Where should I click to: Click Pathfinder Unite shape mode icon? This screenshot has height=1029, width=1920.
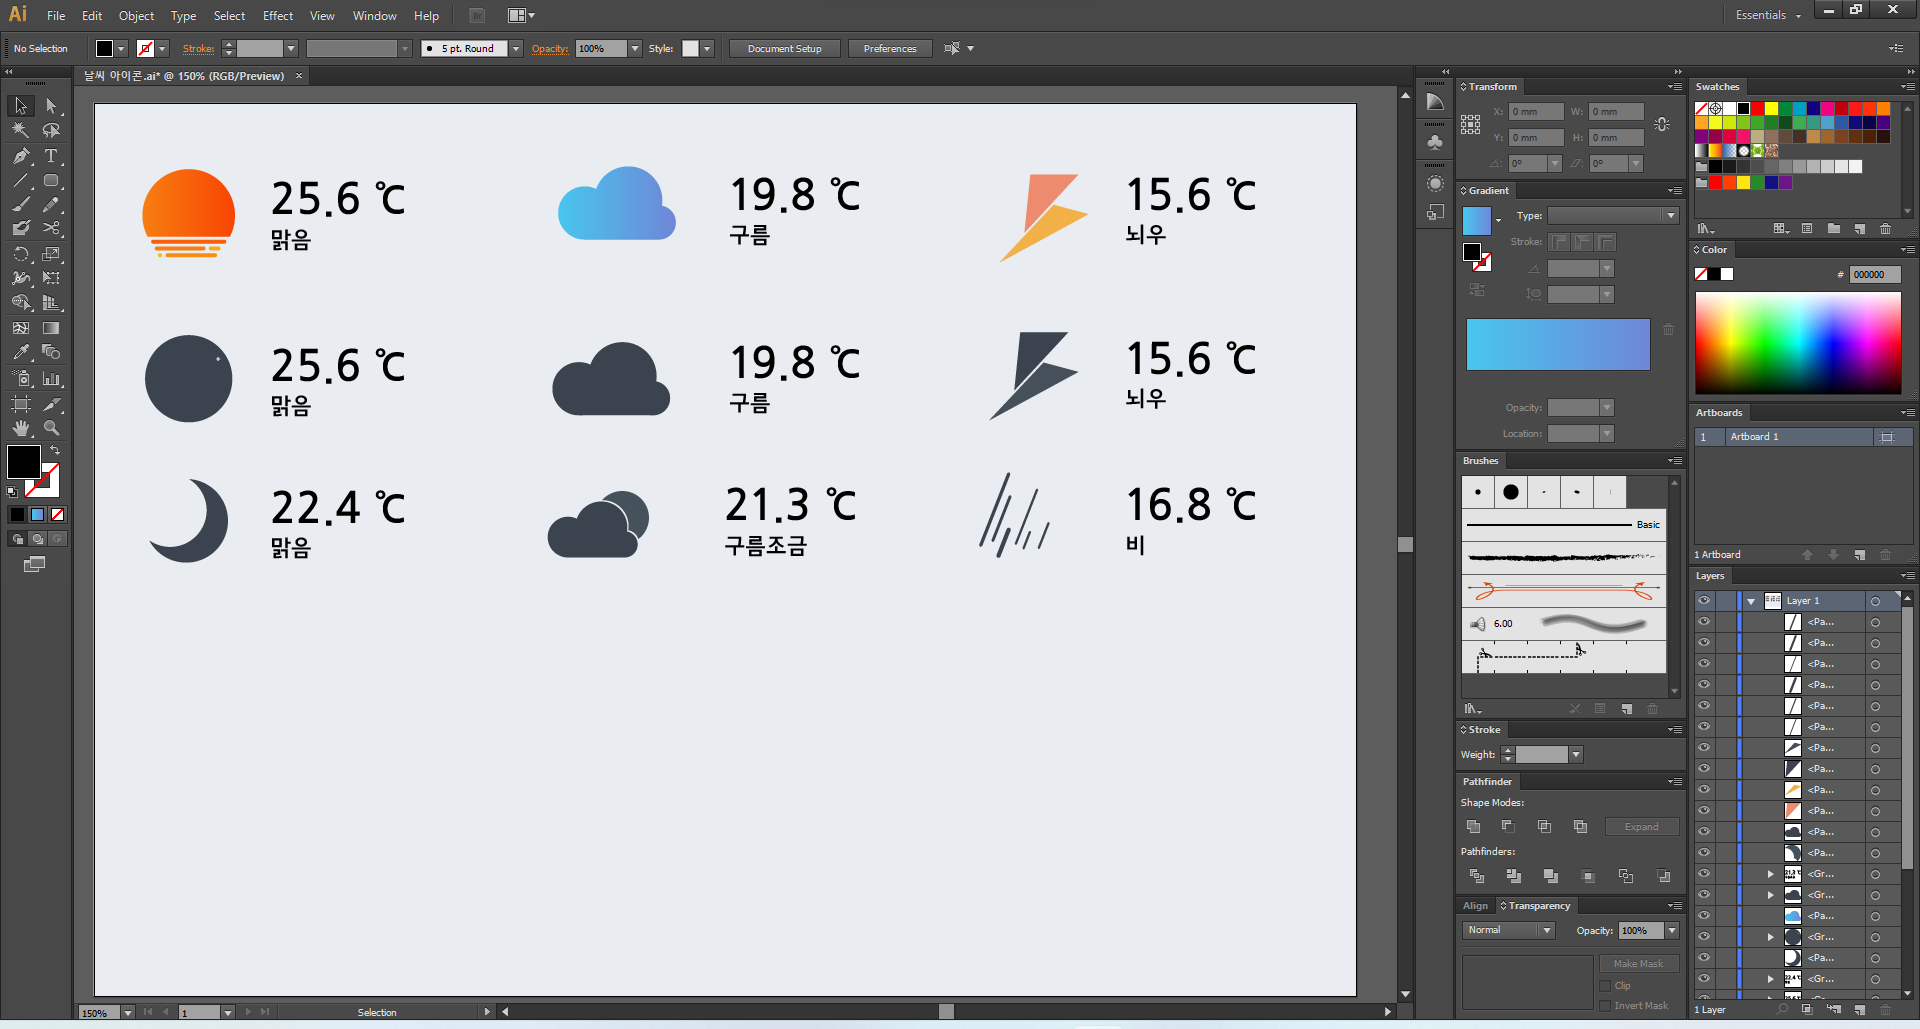point(1473,827)
